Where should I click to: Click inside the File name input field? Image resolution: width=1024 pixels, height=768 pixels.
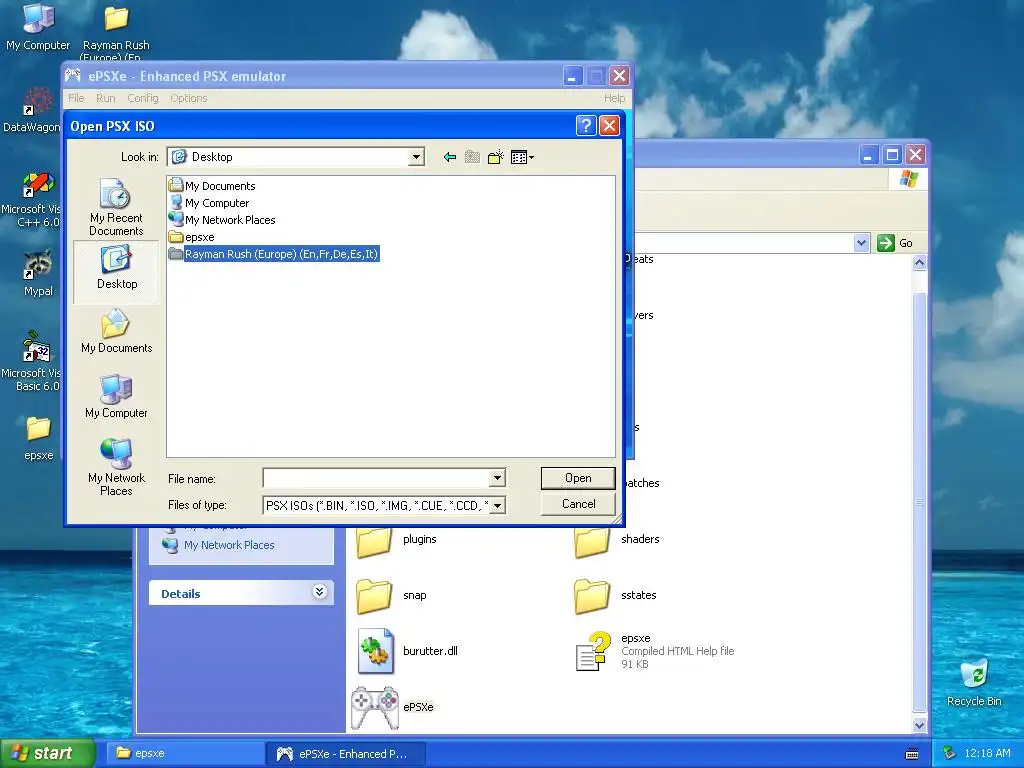(x=376, y=478)
